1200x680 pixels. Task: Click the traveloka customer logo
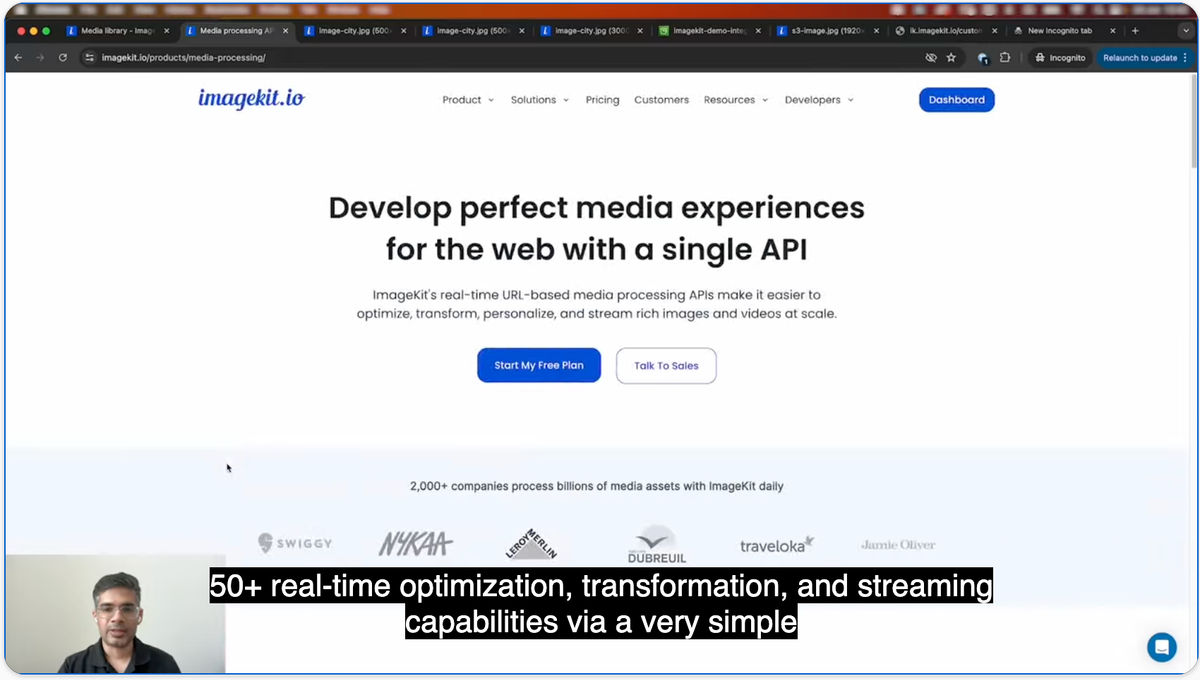click(777, 544)
